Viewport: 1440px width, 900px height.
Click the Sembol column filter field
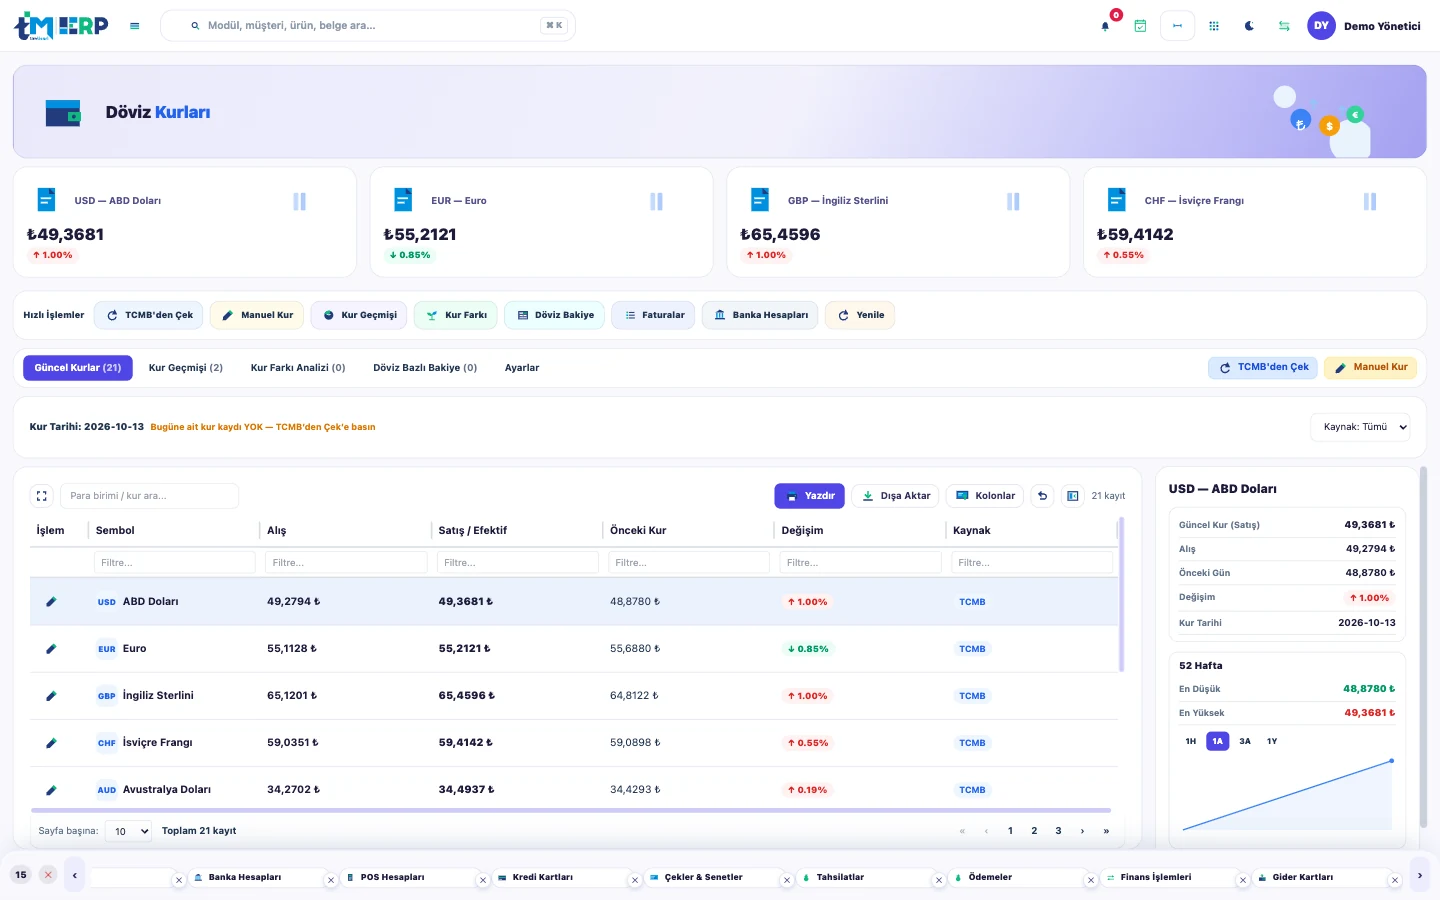(175, 563)
